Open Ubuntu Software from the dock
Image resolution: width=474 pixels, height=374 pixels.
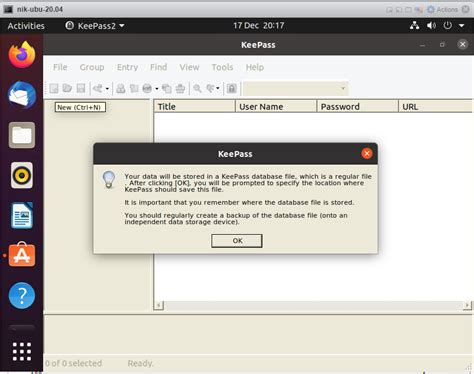click(22, 255)
